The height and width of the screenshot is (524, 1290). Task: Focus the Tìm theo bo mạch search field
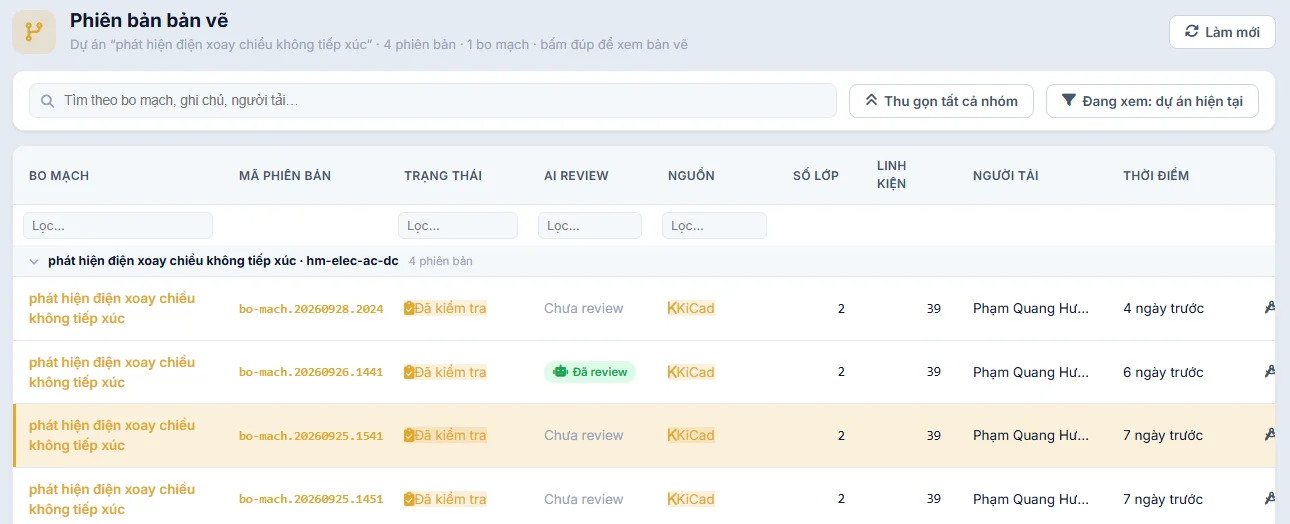432,101
